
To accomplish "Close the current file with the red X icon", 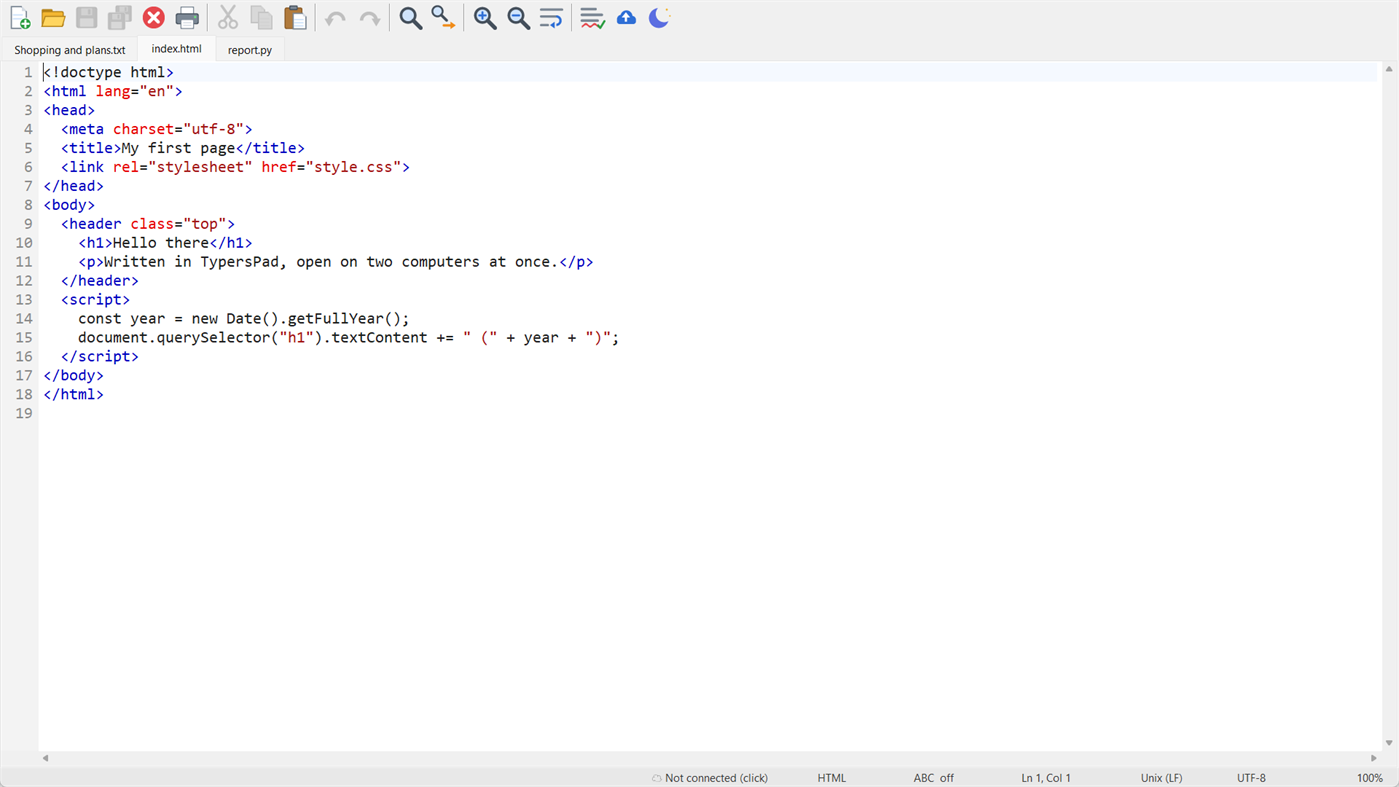I will tap(153, 18).
